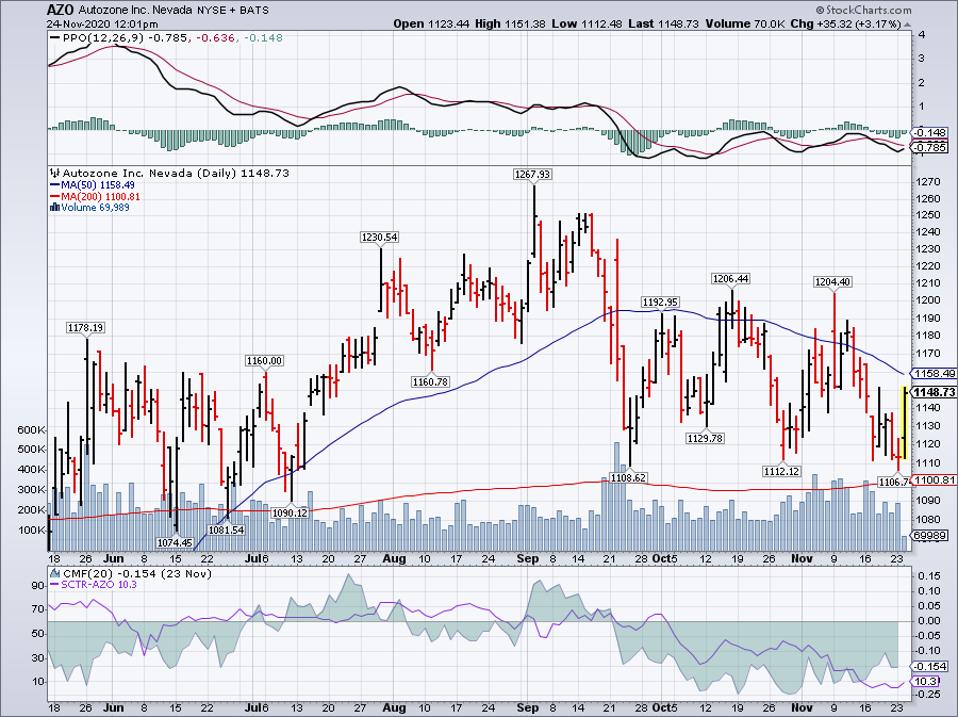
Task: Click the 1160.00 high price label
Action: (264, 361)
